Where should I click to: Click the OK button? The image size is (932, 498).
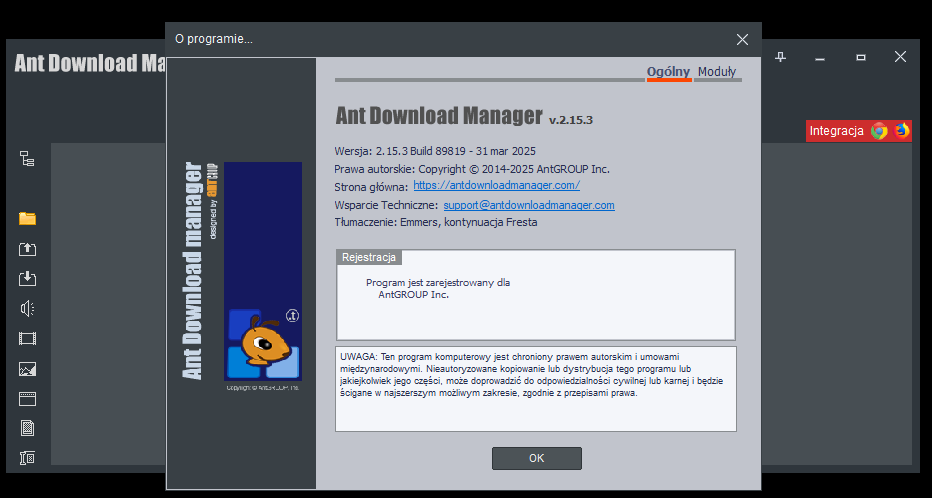[537, 458]
